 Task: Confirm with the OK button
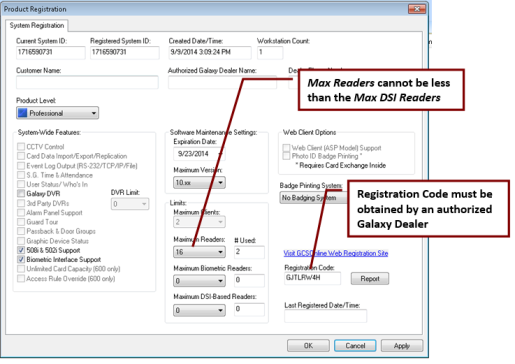tap(308, 346)
